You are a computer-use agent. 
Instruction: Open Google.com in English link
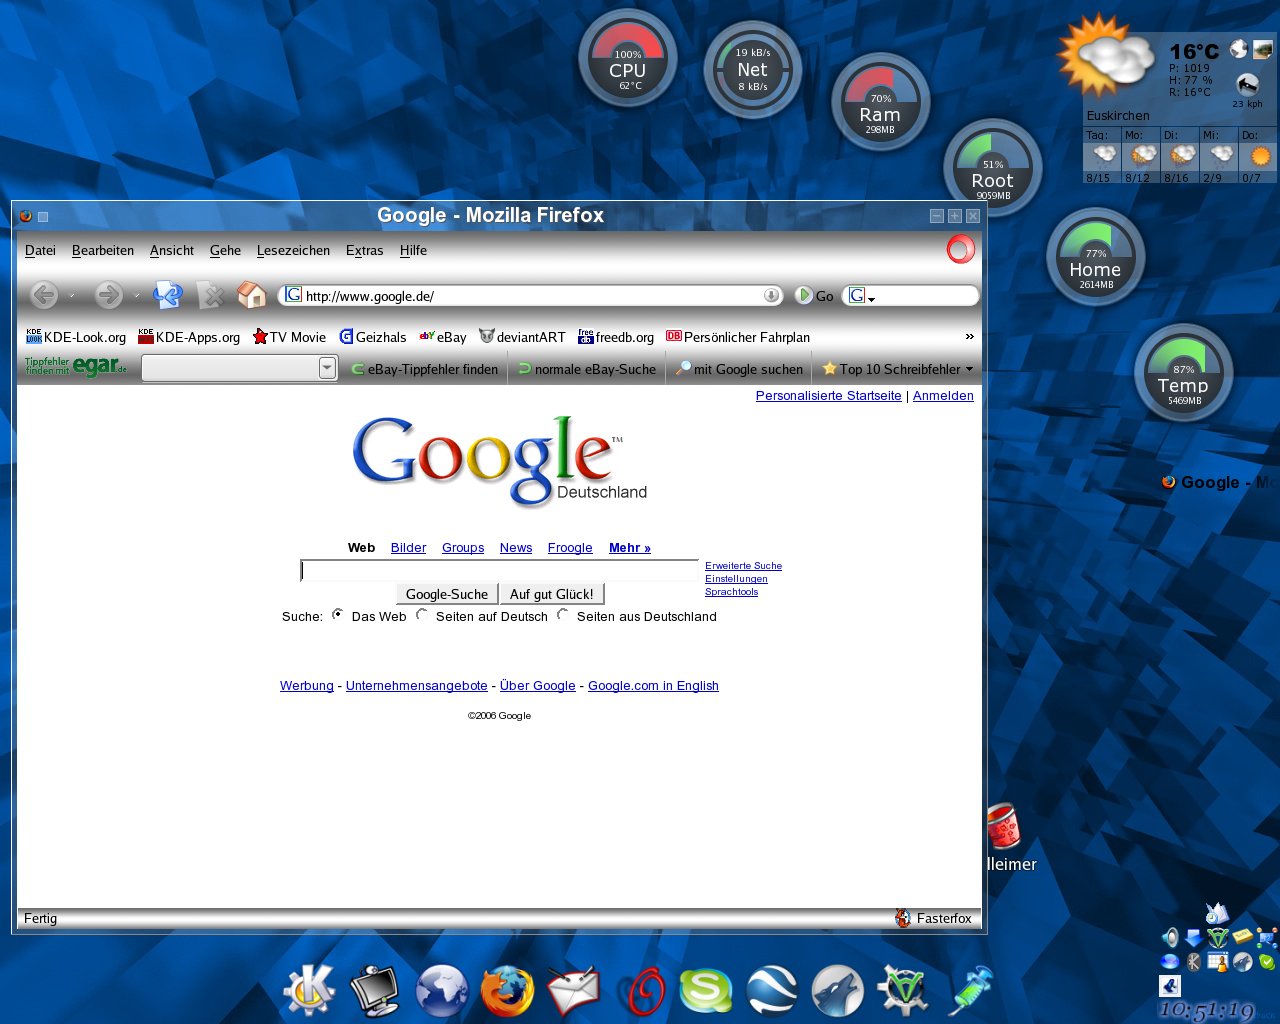pos(653,685)
